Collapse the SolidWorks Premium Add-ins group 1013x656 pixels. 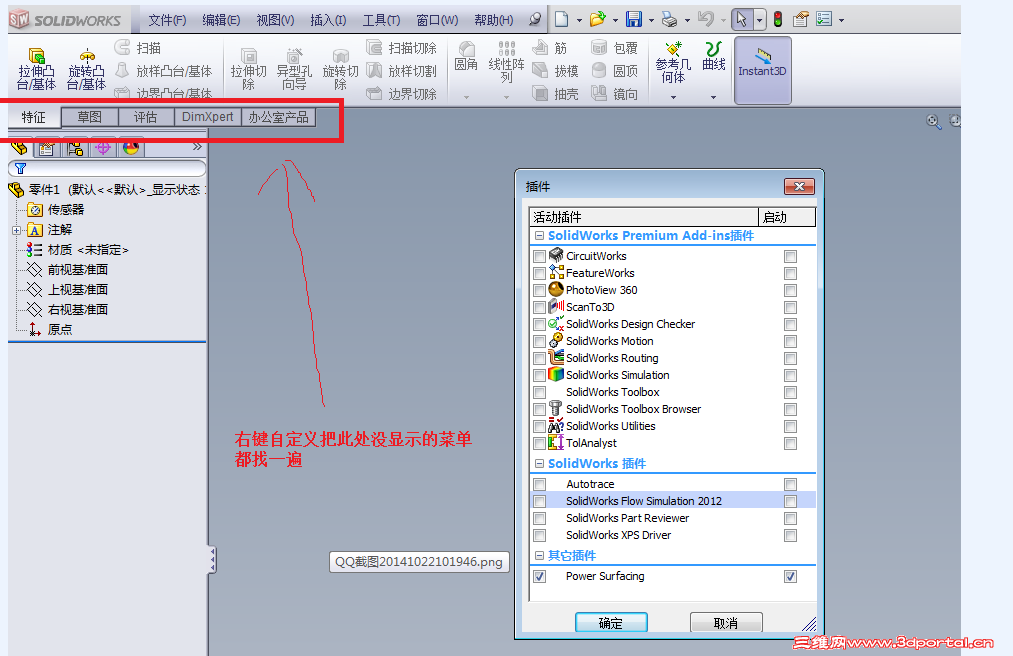(539, 236)
